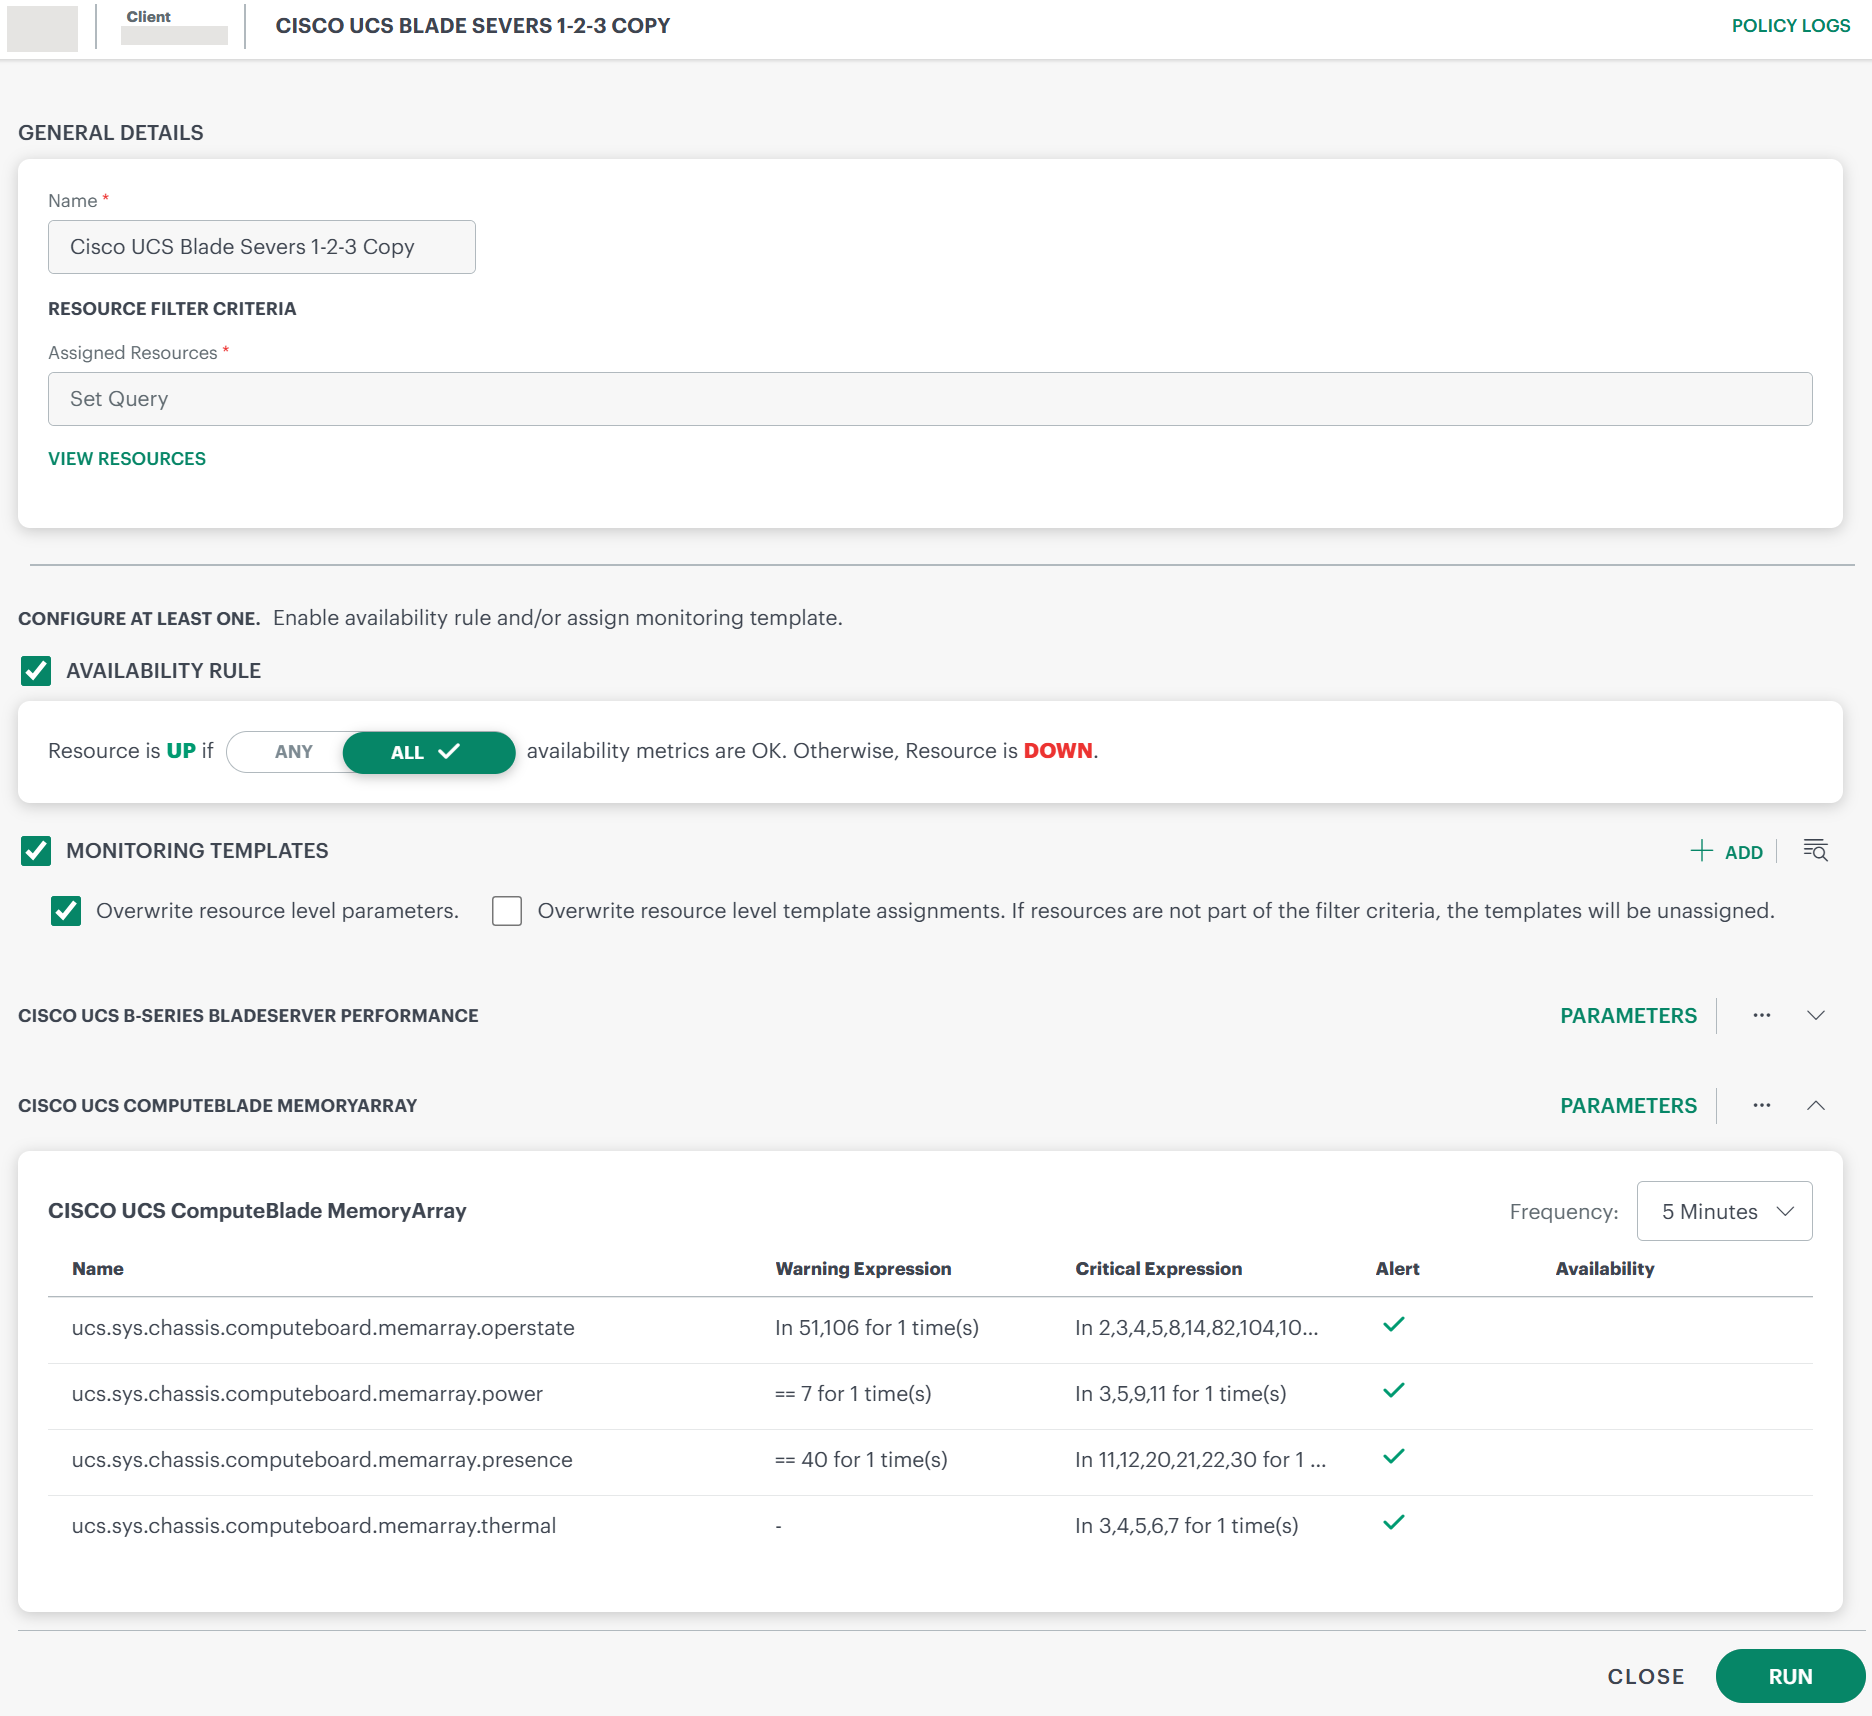Click the RUN button
The height and width of the screenshot is (1716, 1872).
click(x=1789, y=1676)
